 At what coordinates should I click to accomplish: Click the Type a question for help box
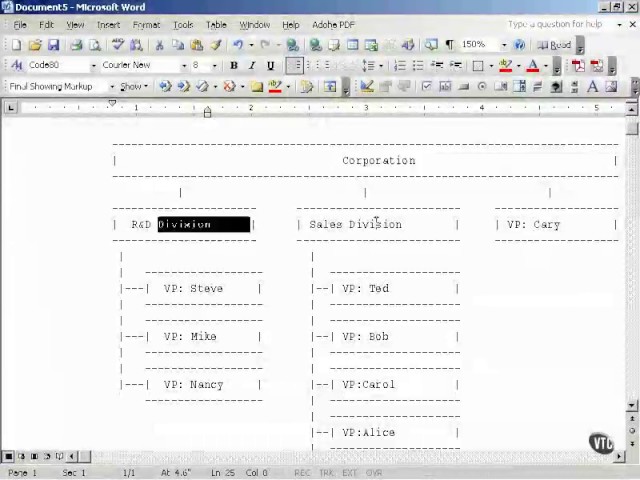pyautogui.click(x=559, y=24)
